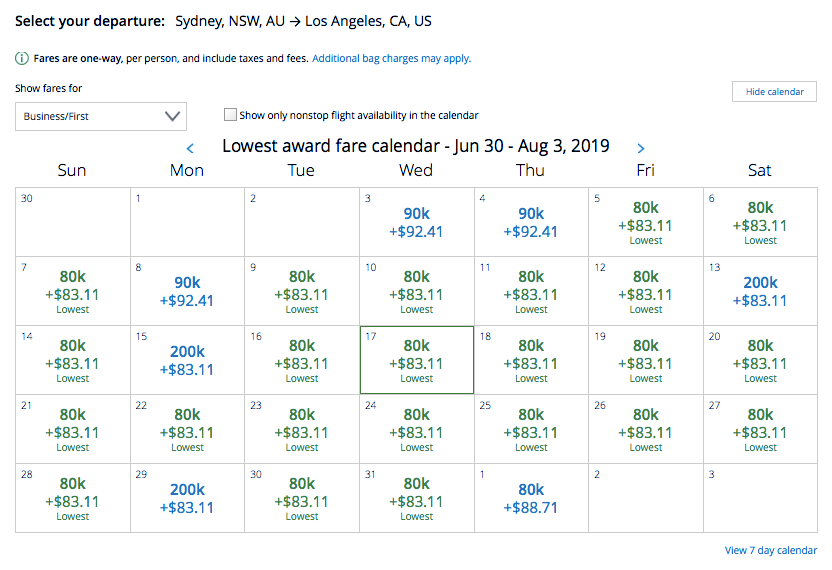The width and height of the screenshot is (832, 570).
Task: Select July 17 fare cell
Action: (x=416, y=358)
